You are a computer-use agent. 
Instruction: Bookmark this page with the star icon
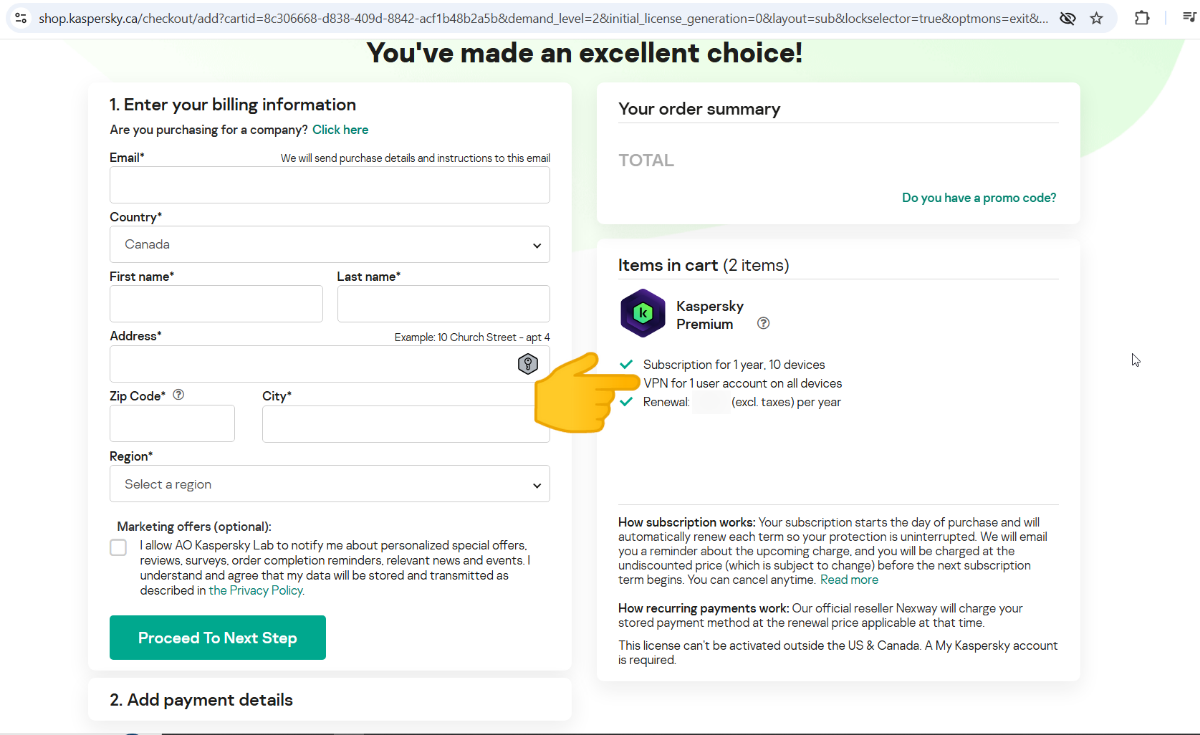(1096, 18)
